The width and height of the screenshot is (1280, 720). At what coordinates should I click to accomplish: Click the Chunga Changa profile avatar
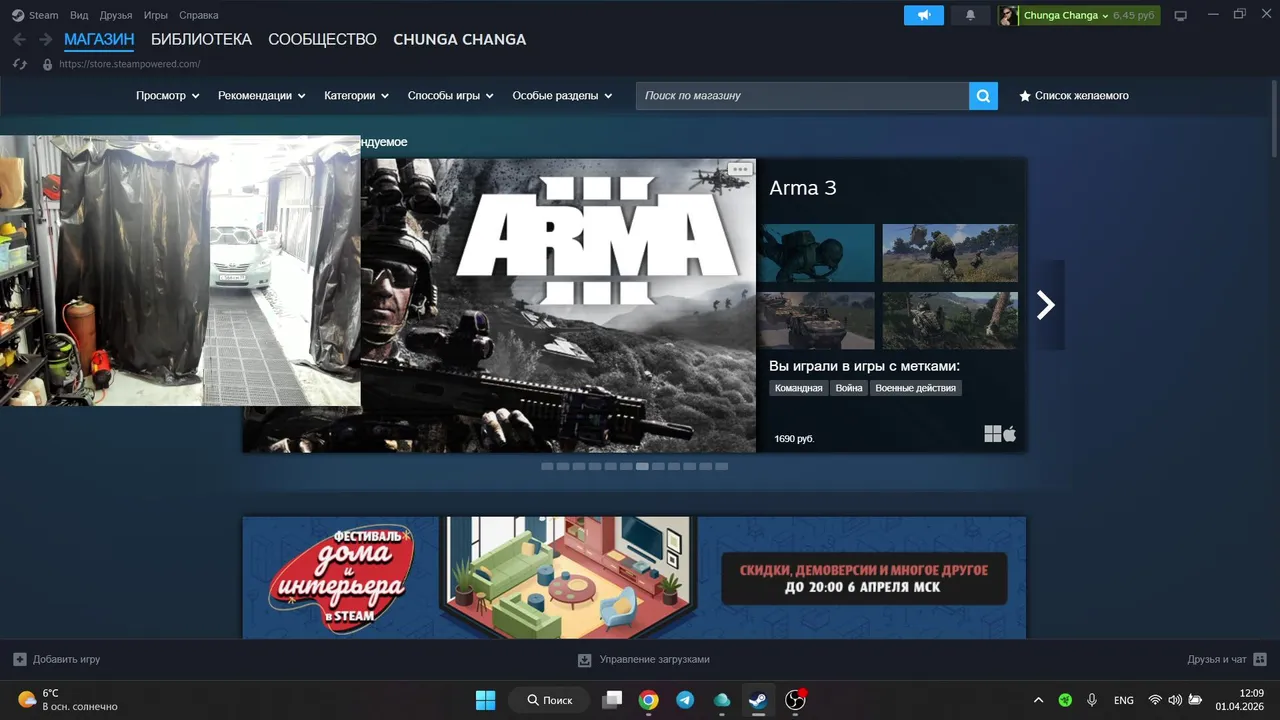[x=1008, y=15]
